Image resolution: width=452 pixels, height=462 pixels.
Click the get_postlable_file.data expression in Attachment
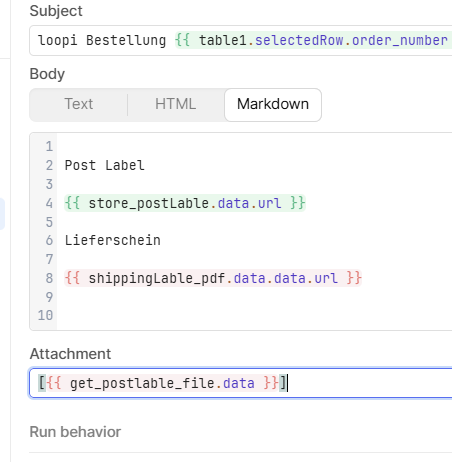click(163, 383)
